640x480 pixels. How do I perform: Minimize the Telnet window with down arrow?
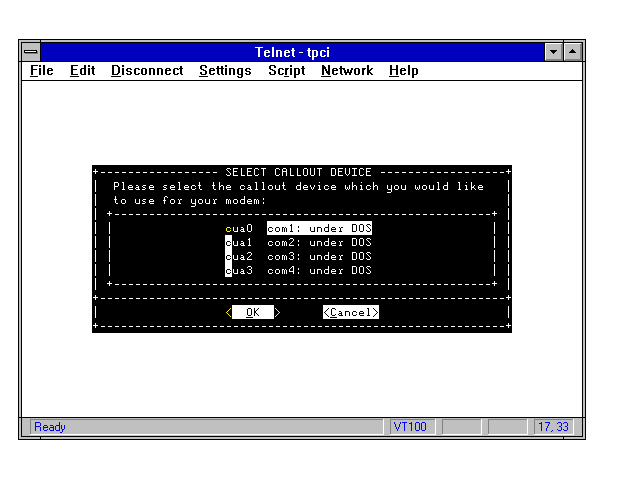(554, 51)
